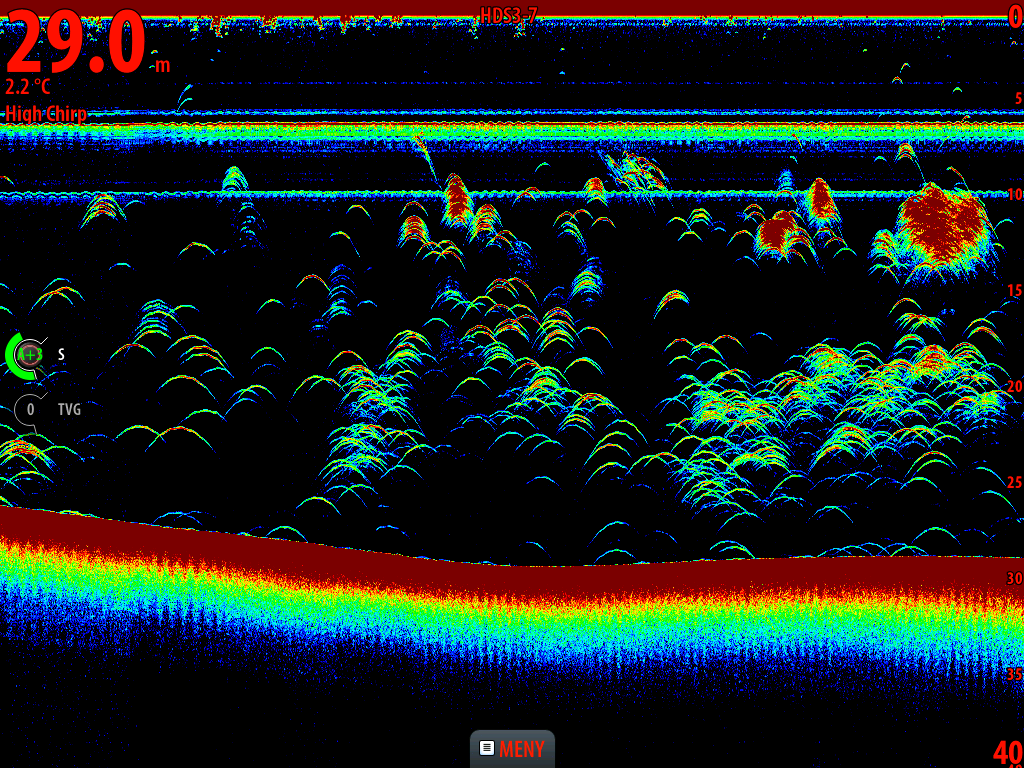The height and width of the screenshot is (768, 1024).
Task: Tap the list icon inside the MENY button
Action: click(x=487, y=748)
